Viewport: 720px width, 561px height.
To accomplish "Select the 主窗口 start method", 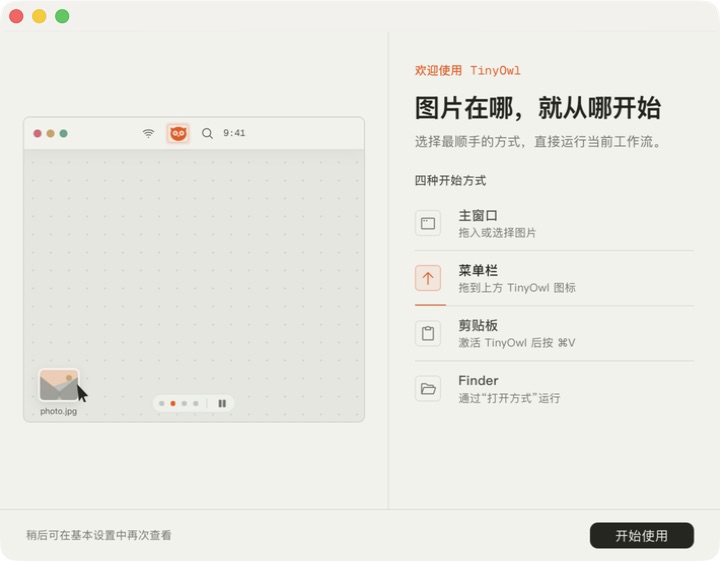I will pos(554,224).
